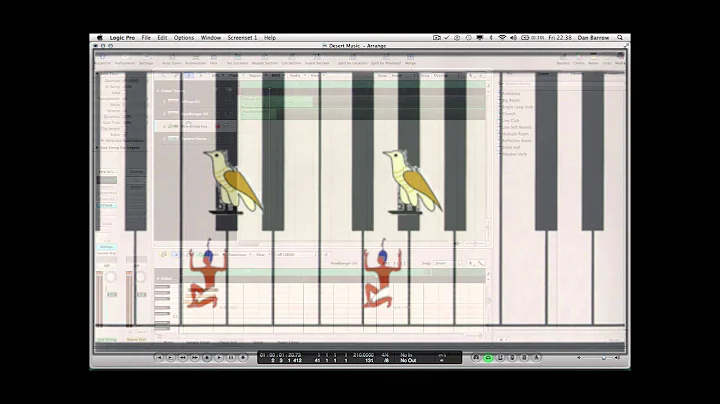Click the Pause transport button
720x404 pixels.
[231, 357]
